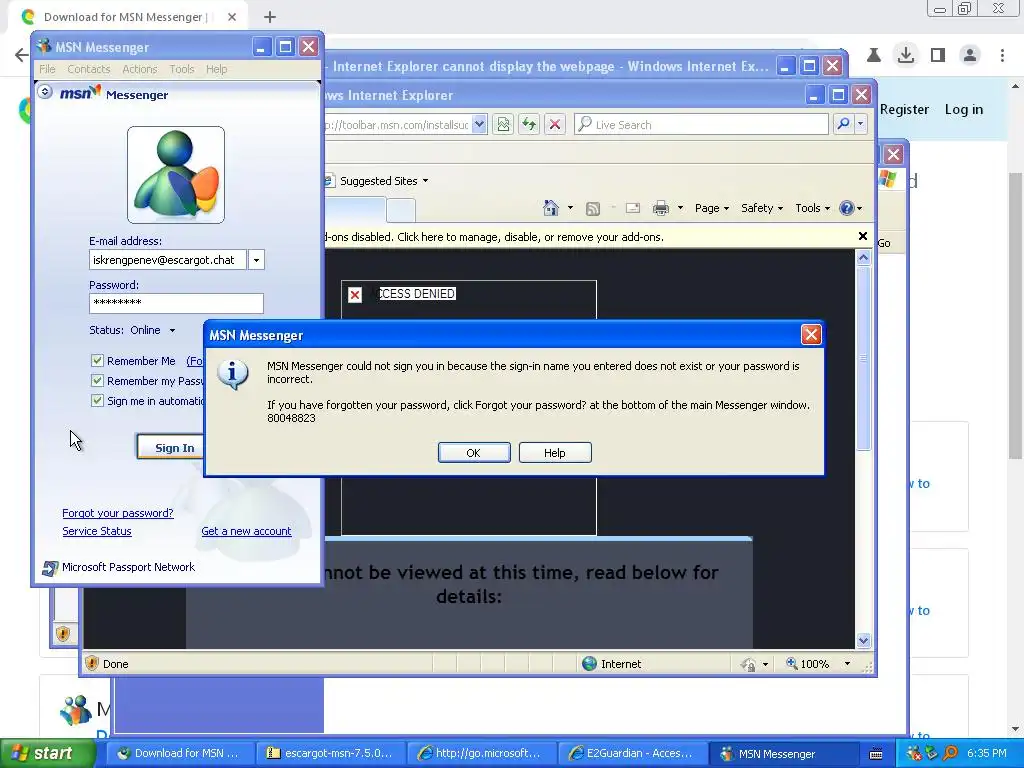The width and height of the screenshot is (1024, 768).
Task: Click the Live Search box
Action: (701, 124)
